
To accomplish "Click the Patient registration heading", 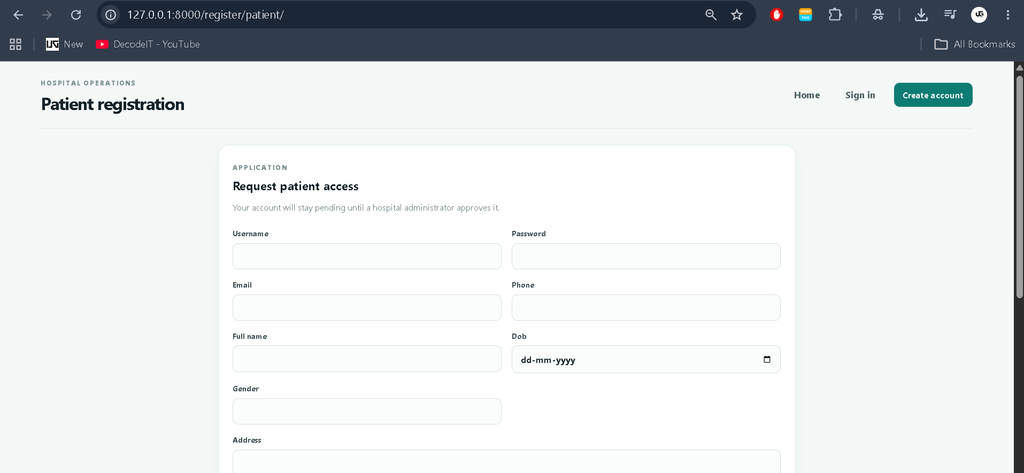I will 112,105.
